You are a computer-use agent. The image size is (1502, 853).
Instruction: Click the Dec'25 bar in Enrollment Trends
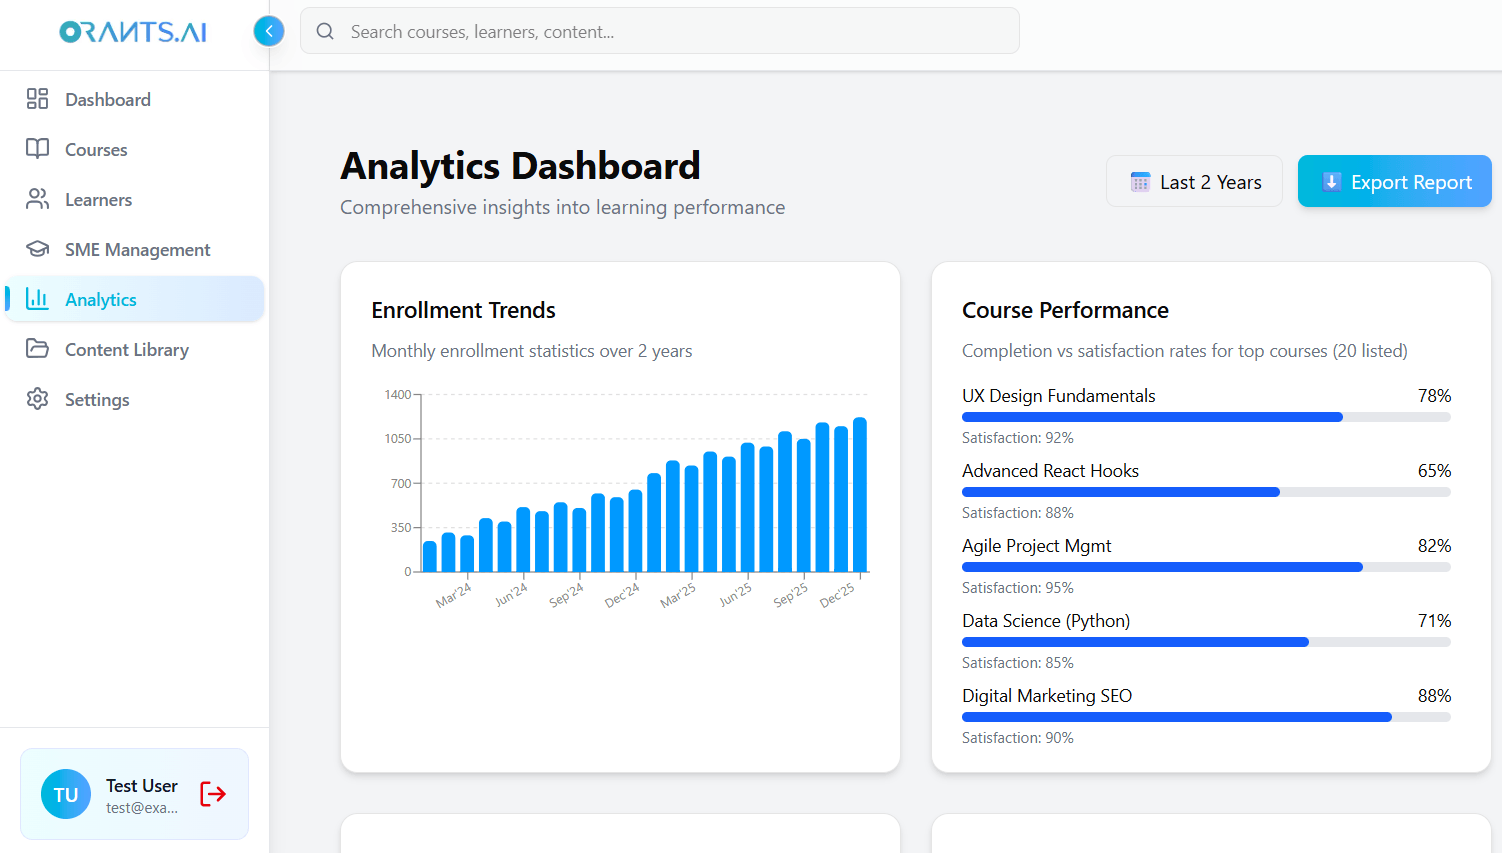860,495
